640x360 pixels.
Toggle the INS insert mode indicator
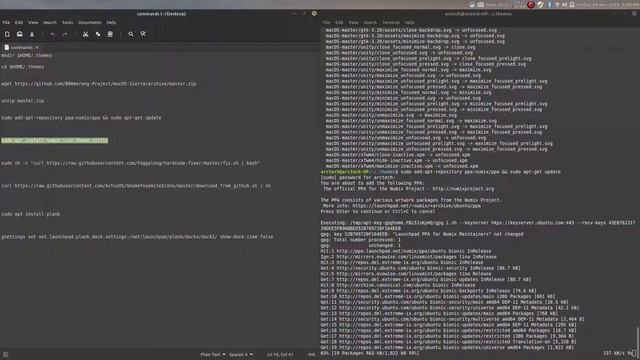click(x=311, y=354)
